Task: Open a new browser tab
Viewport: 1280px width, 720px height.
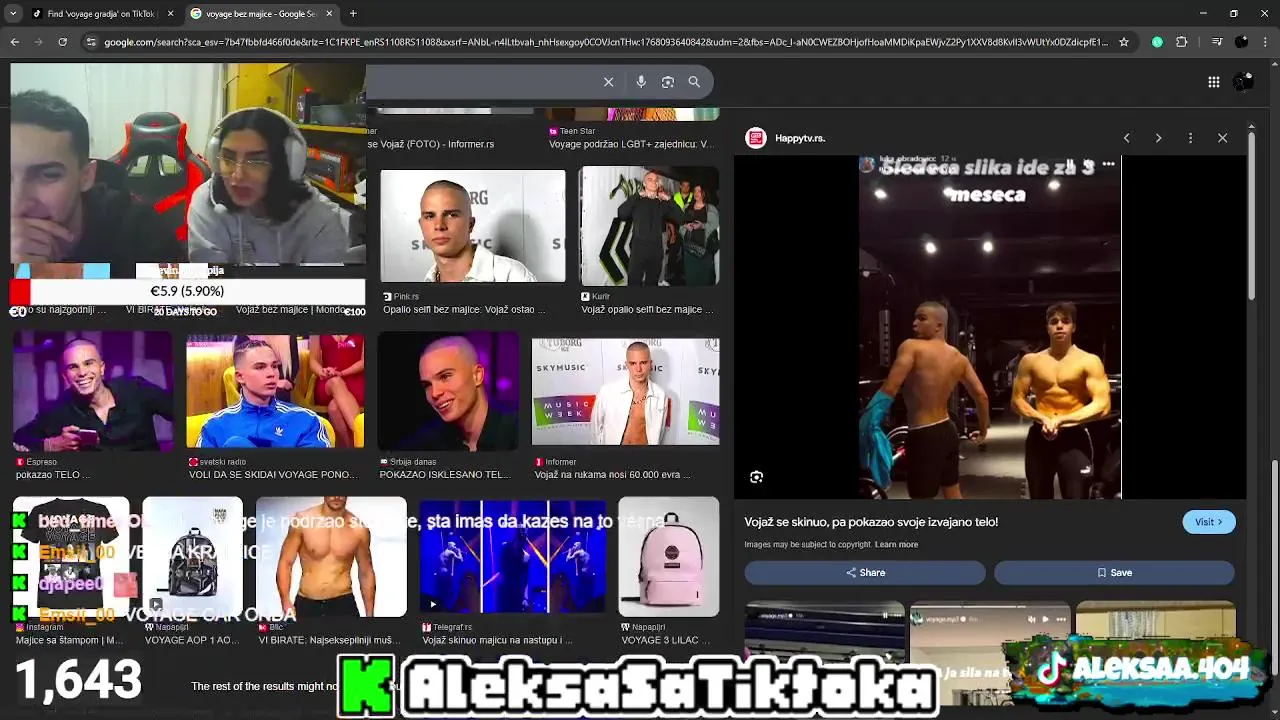Action: click(x=353, y=14)
